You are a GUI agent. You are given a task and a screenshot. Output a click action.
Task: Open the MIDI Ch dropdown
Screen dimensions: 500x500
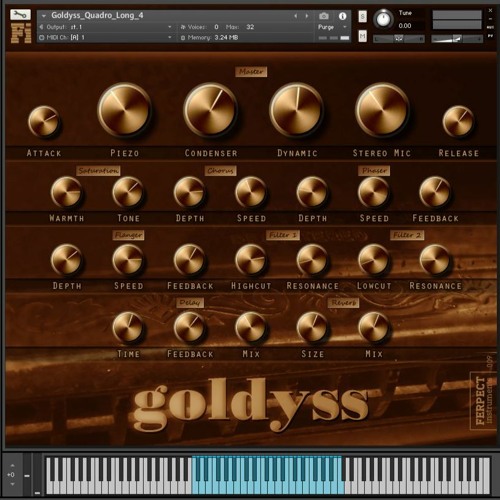coord(106,37)
